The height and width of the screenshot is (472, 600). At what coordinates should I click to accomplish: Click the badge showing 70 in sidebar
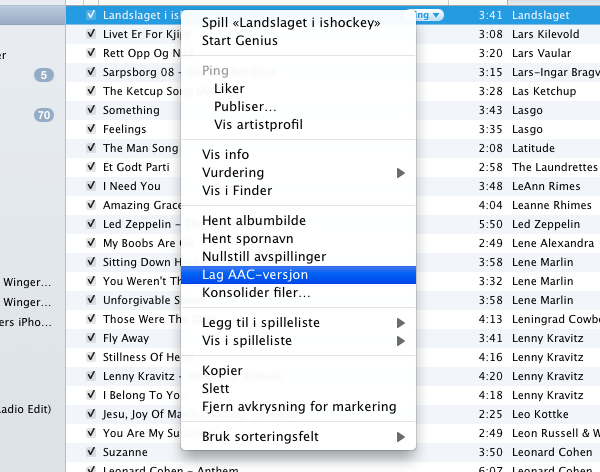pyautogui.click(x=43, y=115)
